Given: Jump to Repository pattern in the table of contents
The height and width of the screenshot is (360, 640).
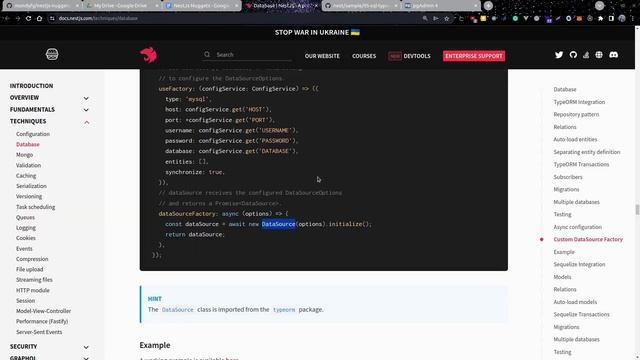Looking at the screenshot, I should [x=576, y=114].
